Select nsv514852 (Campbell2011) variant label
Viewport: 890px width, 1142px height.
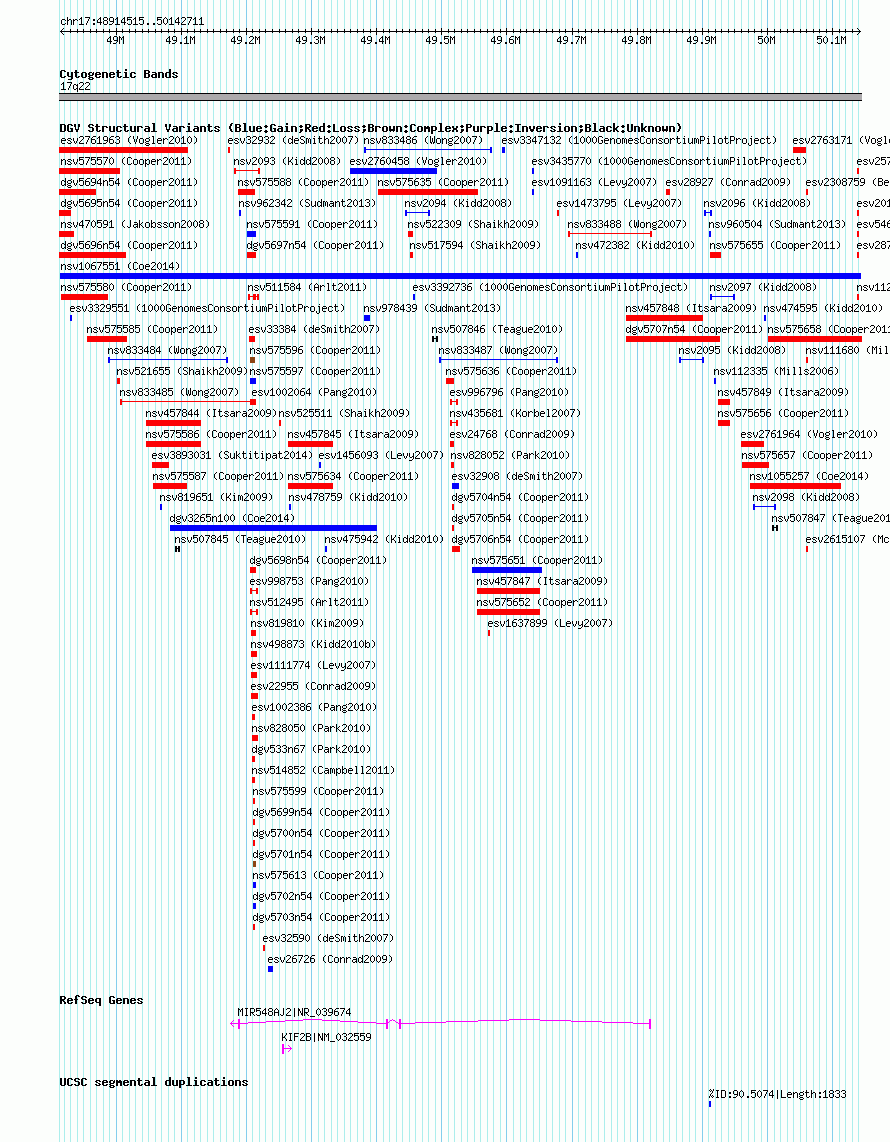[323, 770]
